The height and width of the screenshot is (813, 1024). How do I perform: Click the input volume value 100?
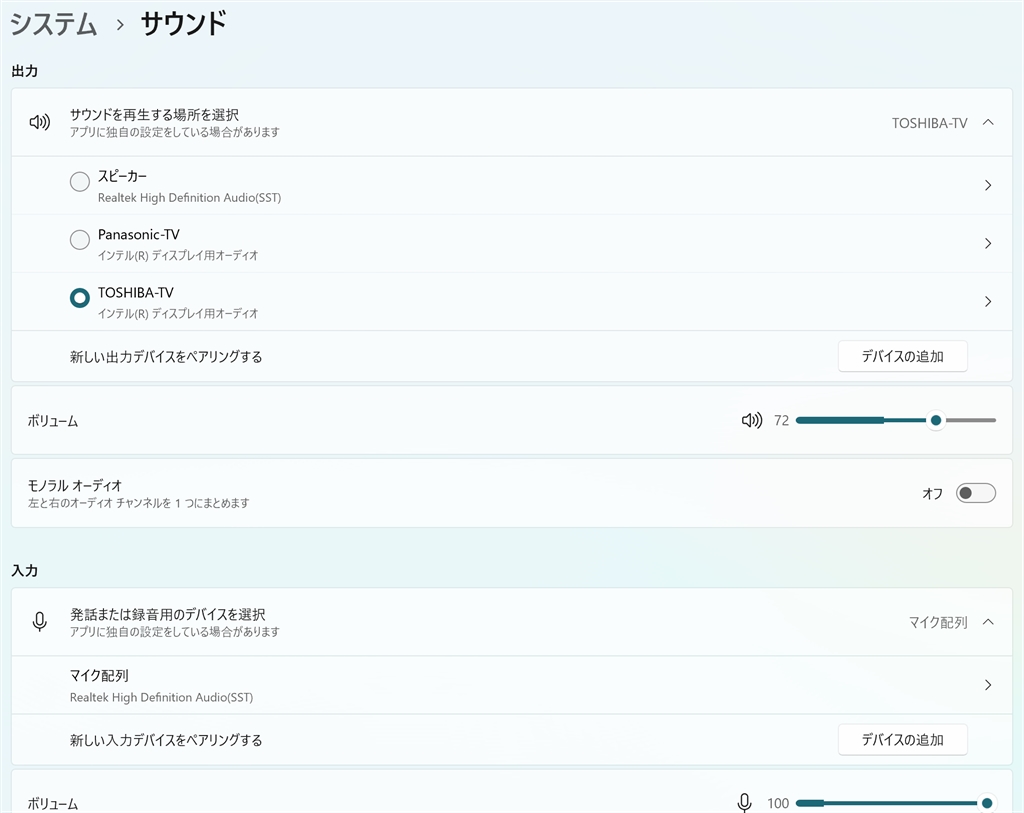(778, 803)
